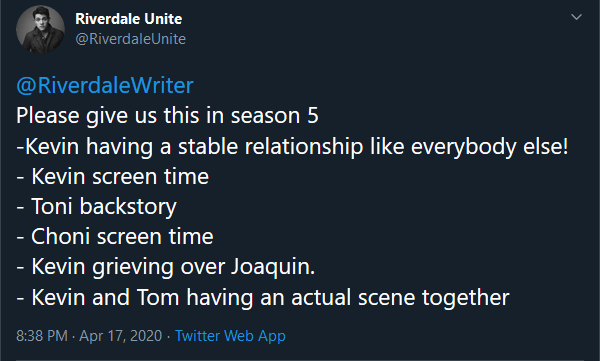Click the Apr 17, 2020 date
The height and width of the screenshot is (361, 600).
[121, 336]
